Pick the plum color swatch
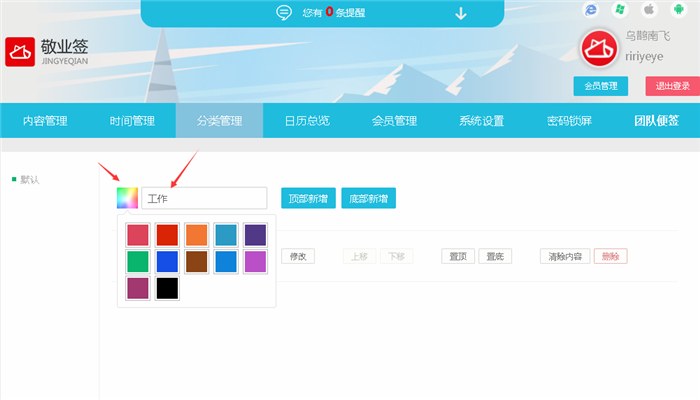The height and width of the screenshot is (400, 700). [x=138, y=288]
